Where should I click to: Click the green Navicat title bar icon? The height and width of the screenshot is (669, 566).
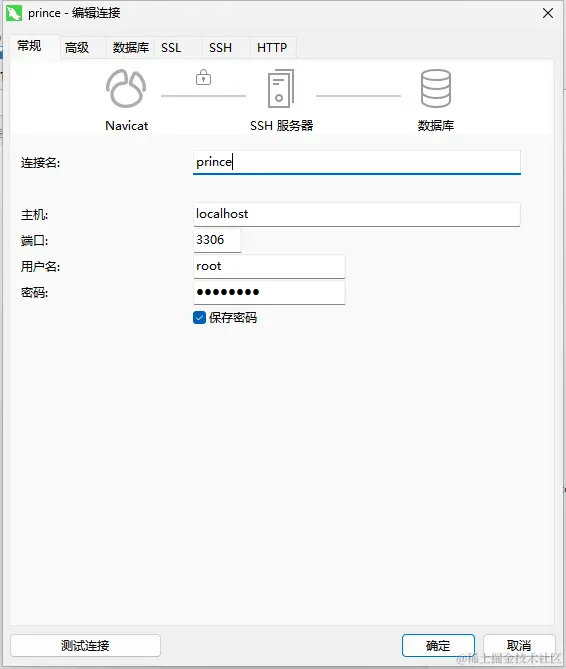coord(14,13)
